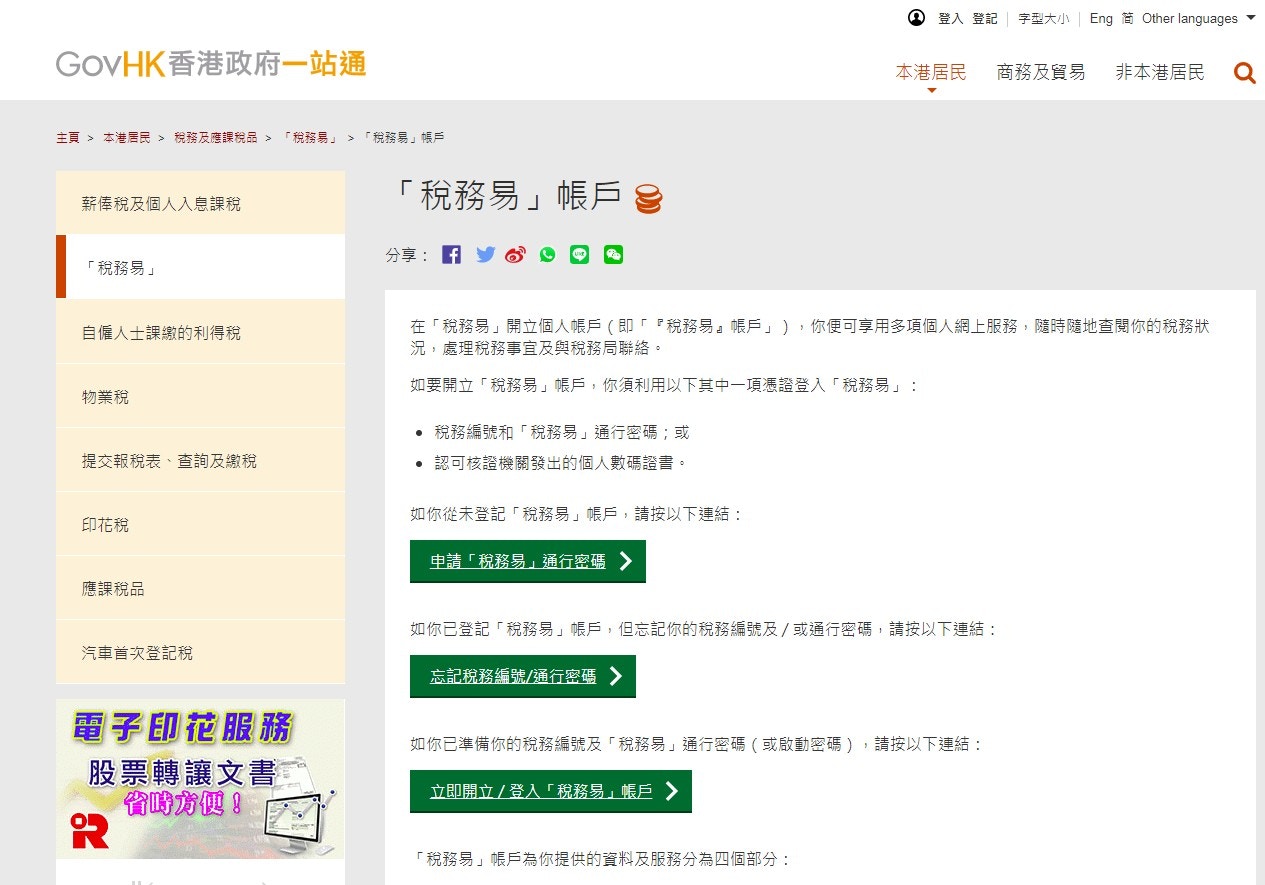Share the page using WeChat

613,254
